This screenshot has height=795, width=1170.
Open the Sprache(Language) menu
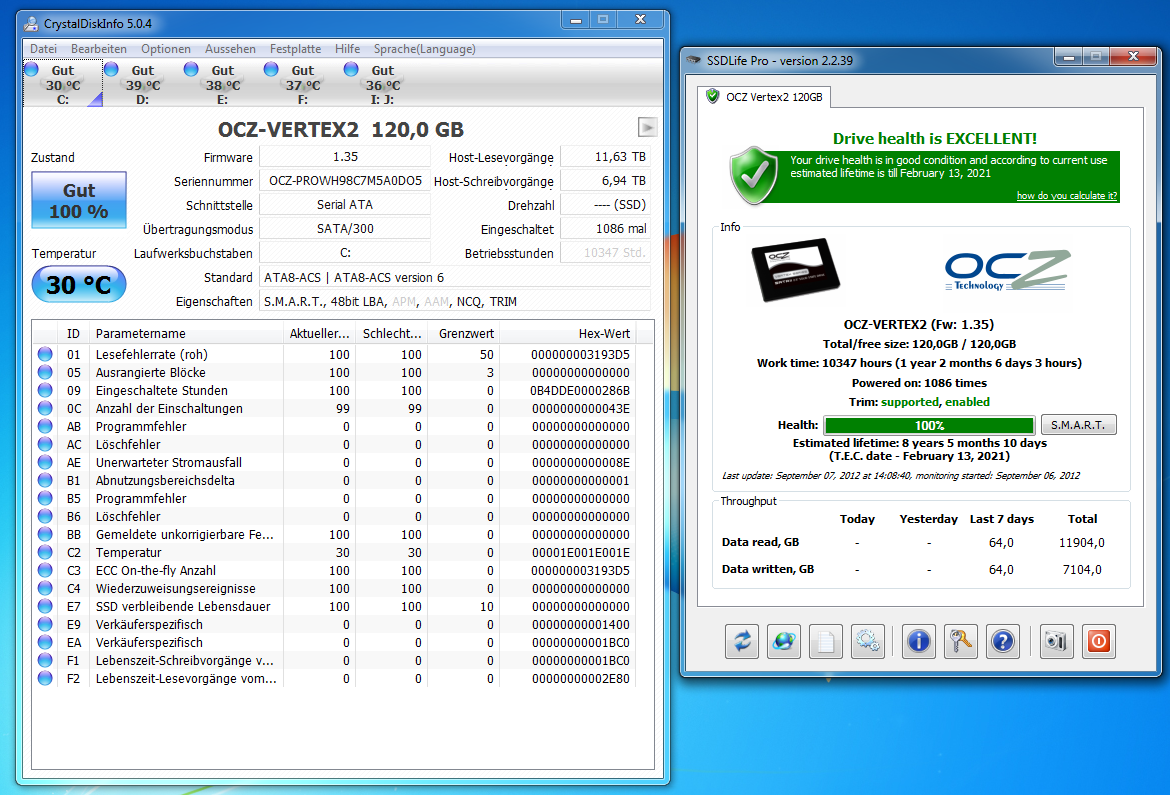pos(425,49)
